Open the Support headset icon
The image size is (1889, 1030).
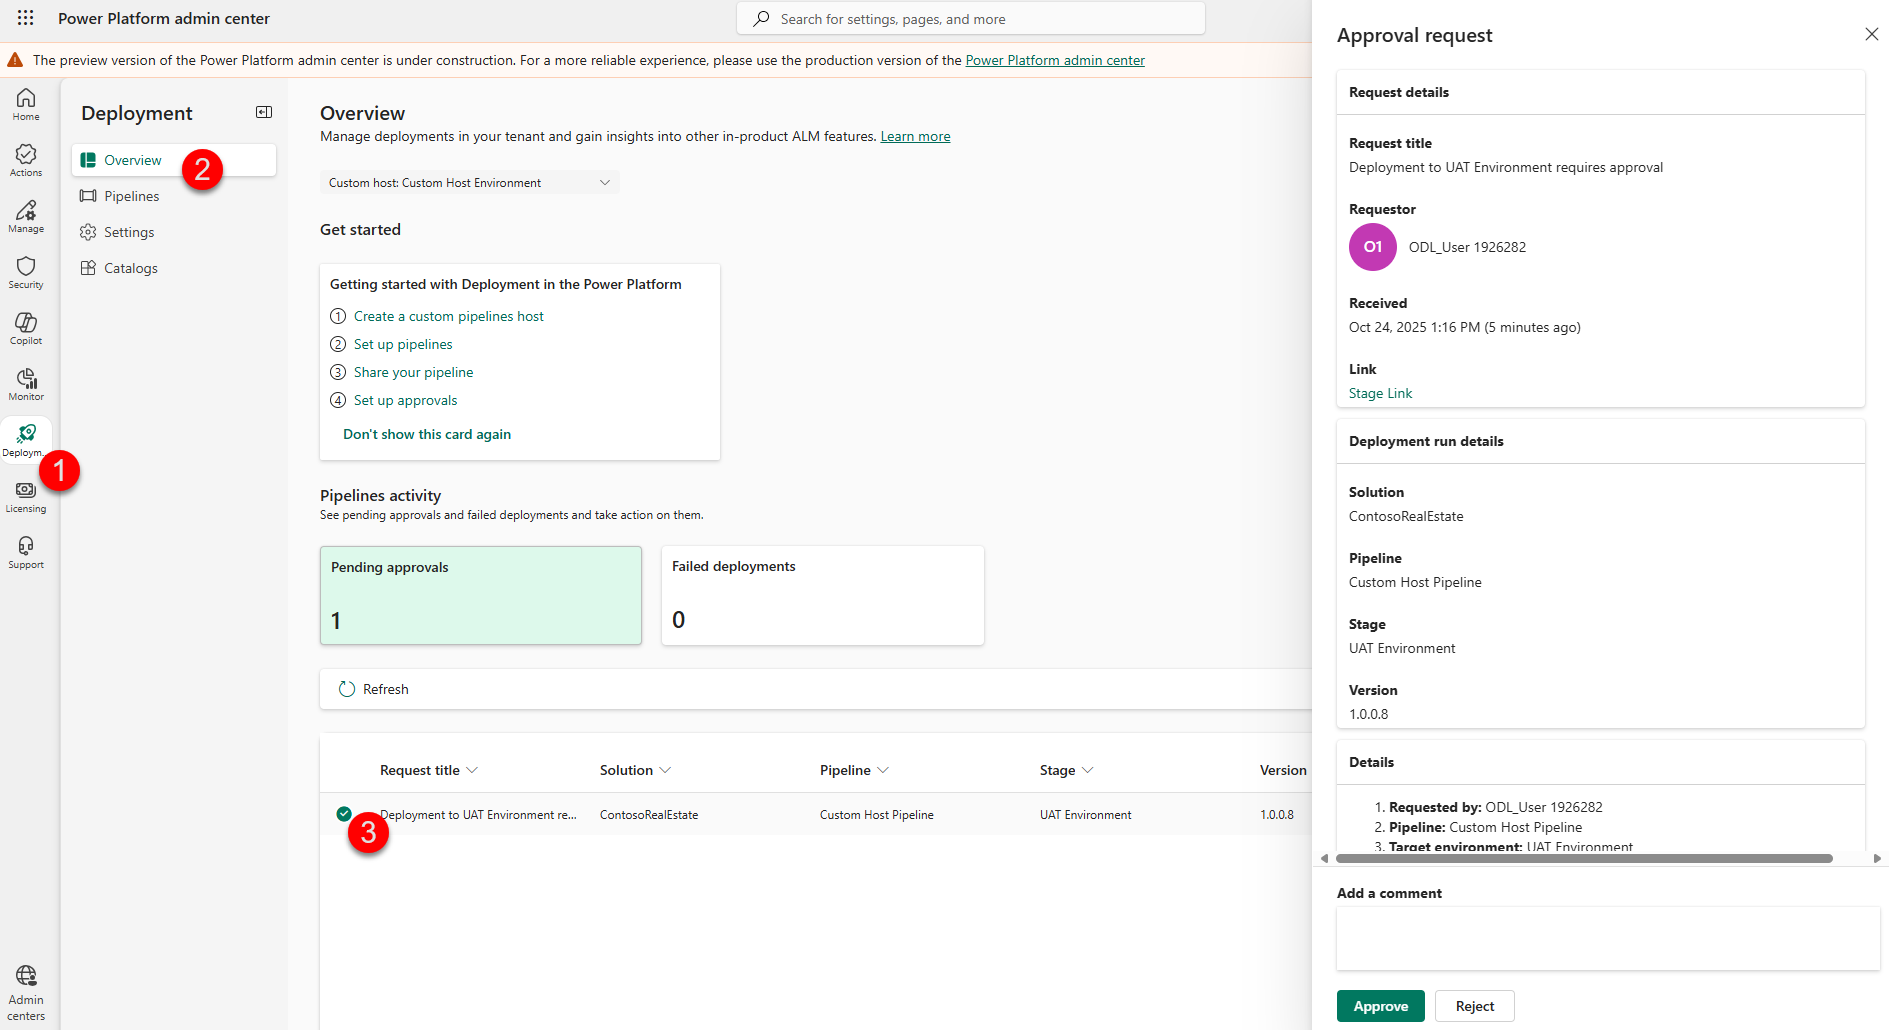tap(26, 551)
